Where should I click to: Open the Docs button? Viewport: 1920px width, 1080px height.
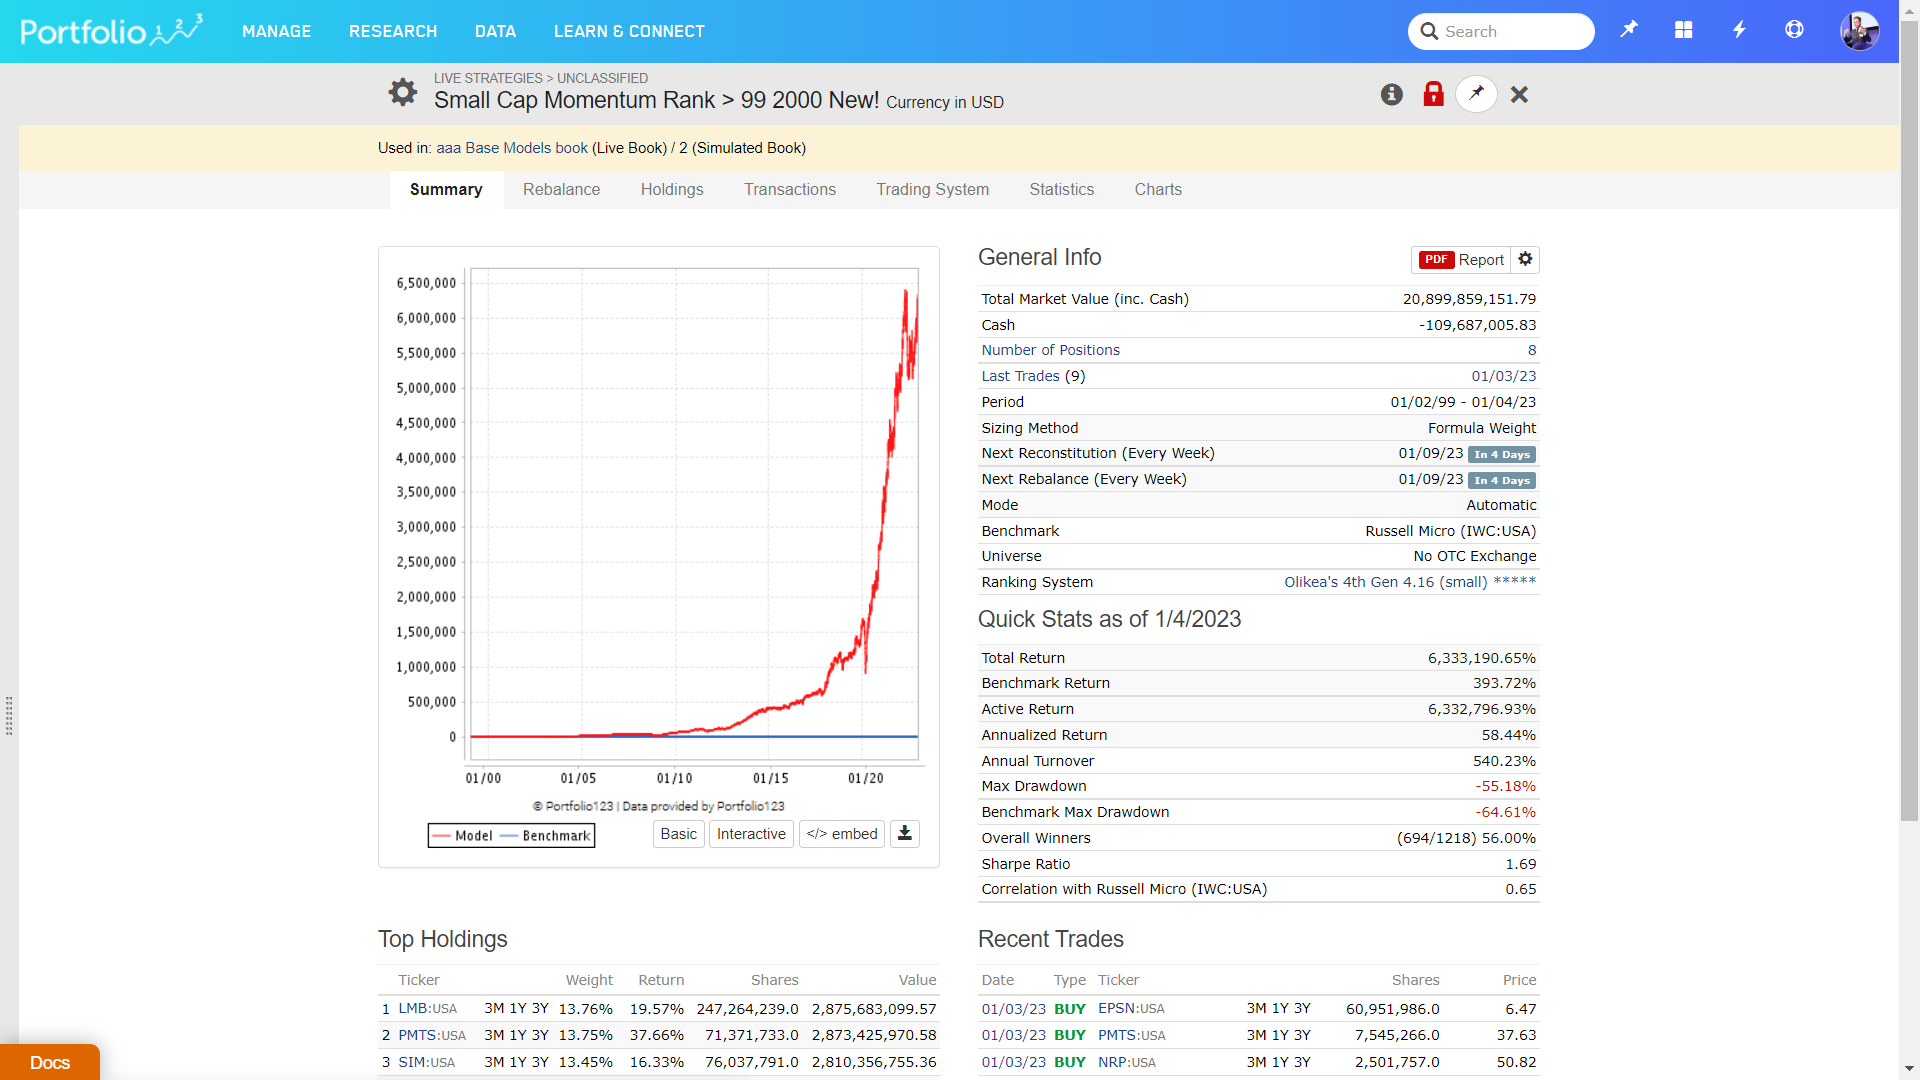(50, 1062)
